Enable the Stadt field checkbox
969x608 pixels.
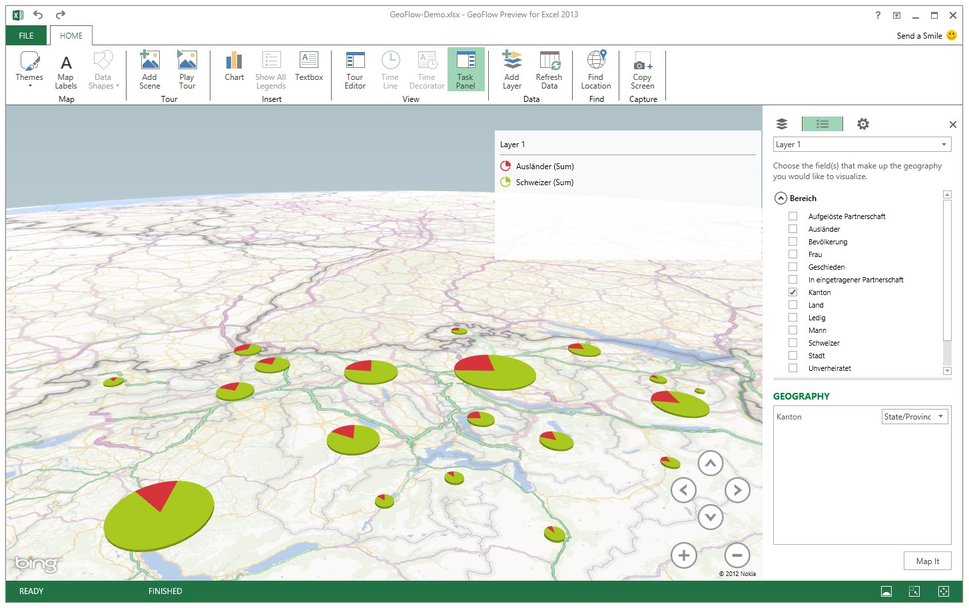pyautogui.click(x=793, y=356)
